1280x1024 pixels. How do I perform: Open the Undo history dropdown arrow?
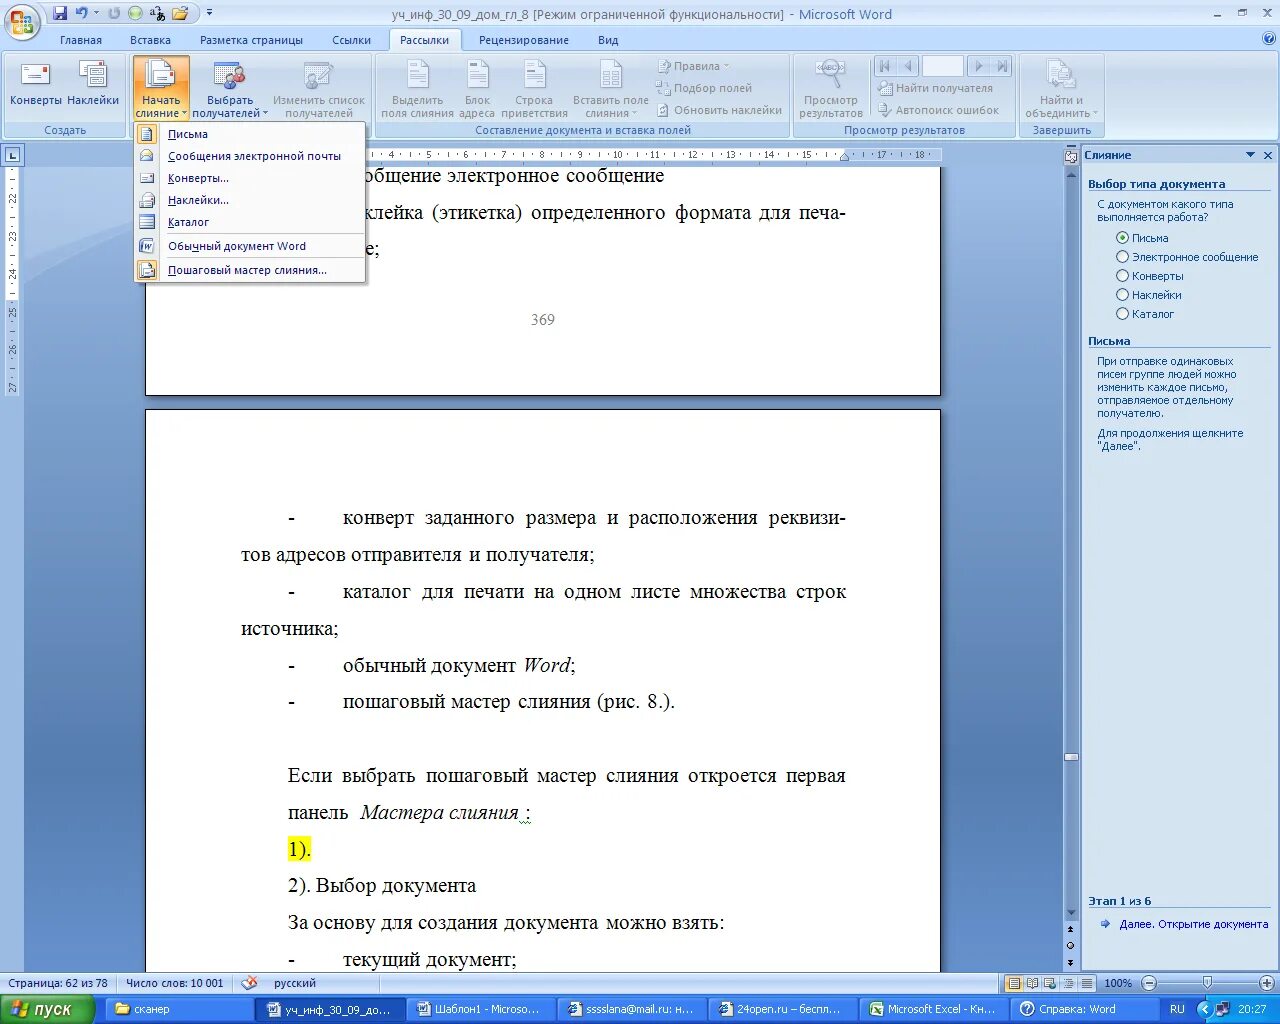point(97,14)
